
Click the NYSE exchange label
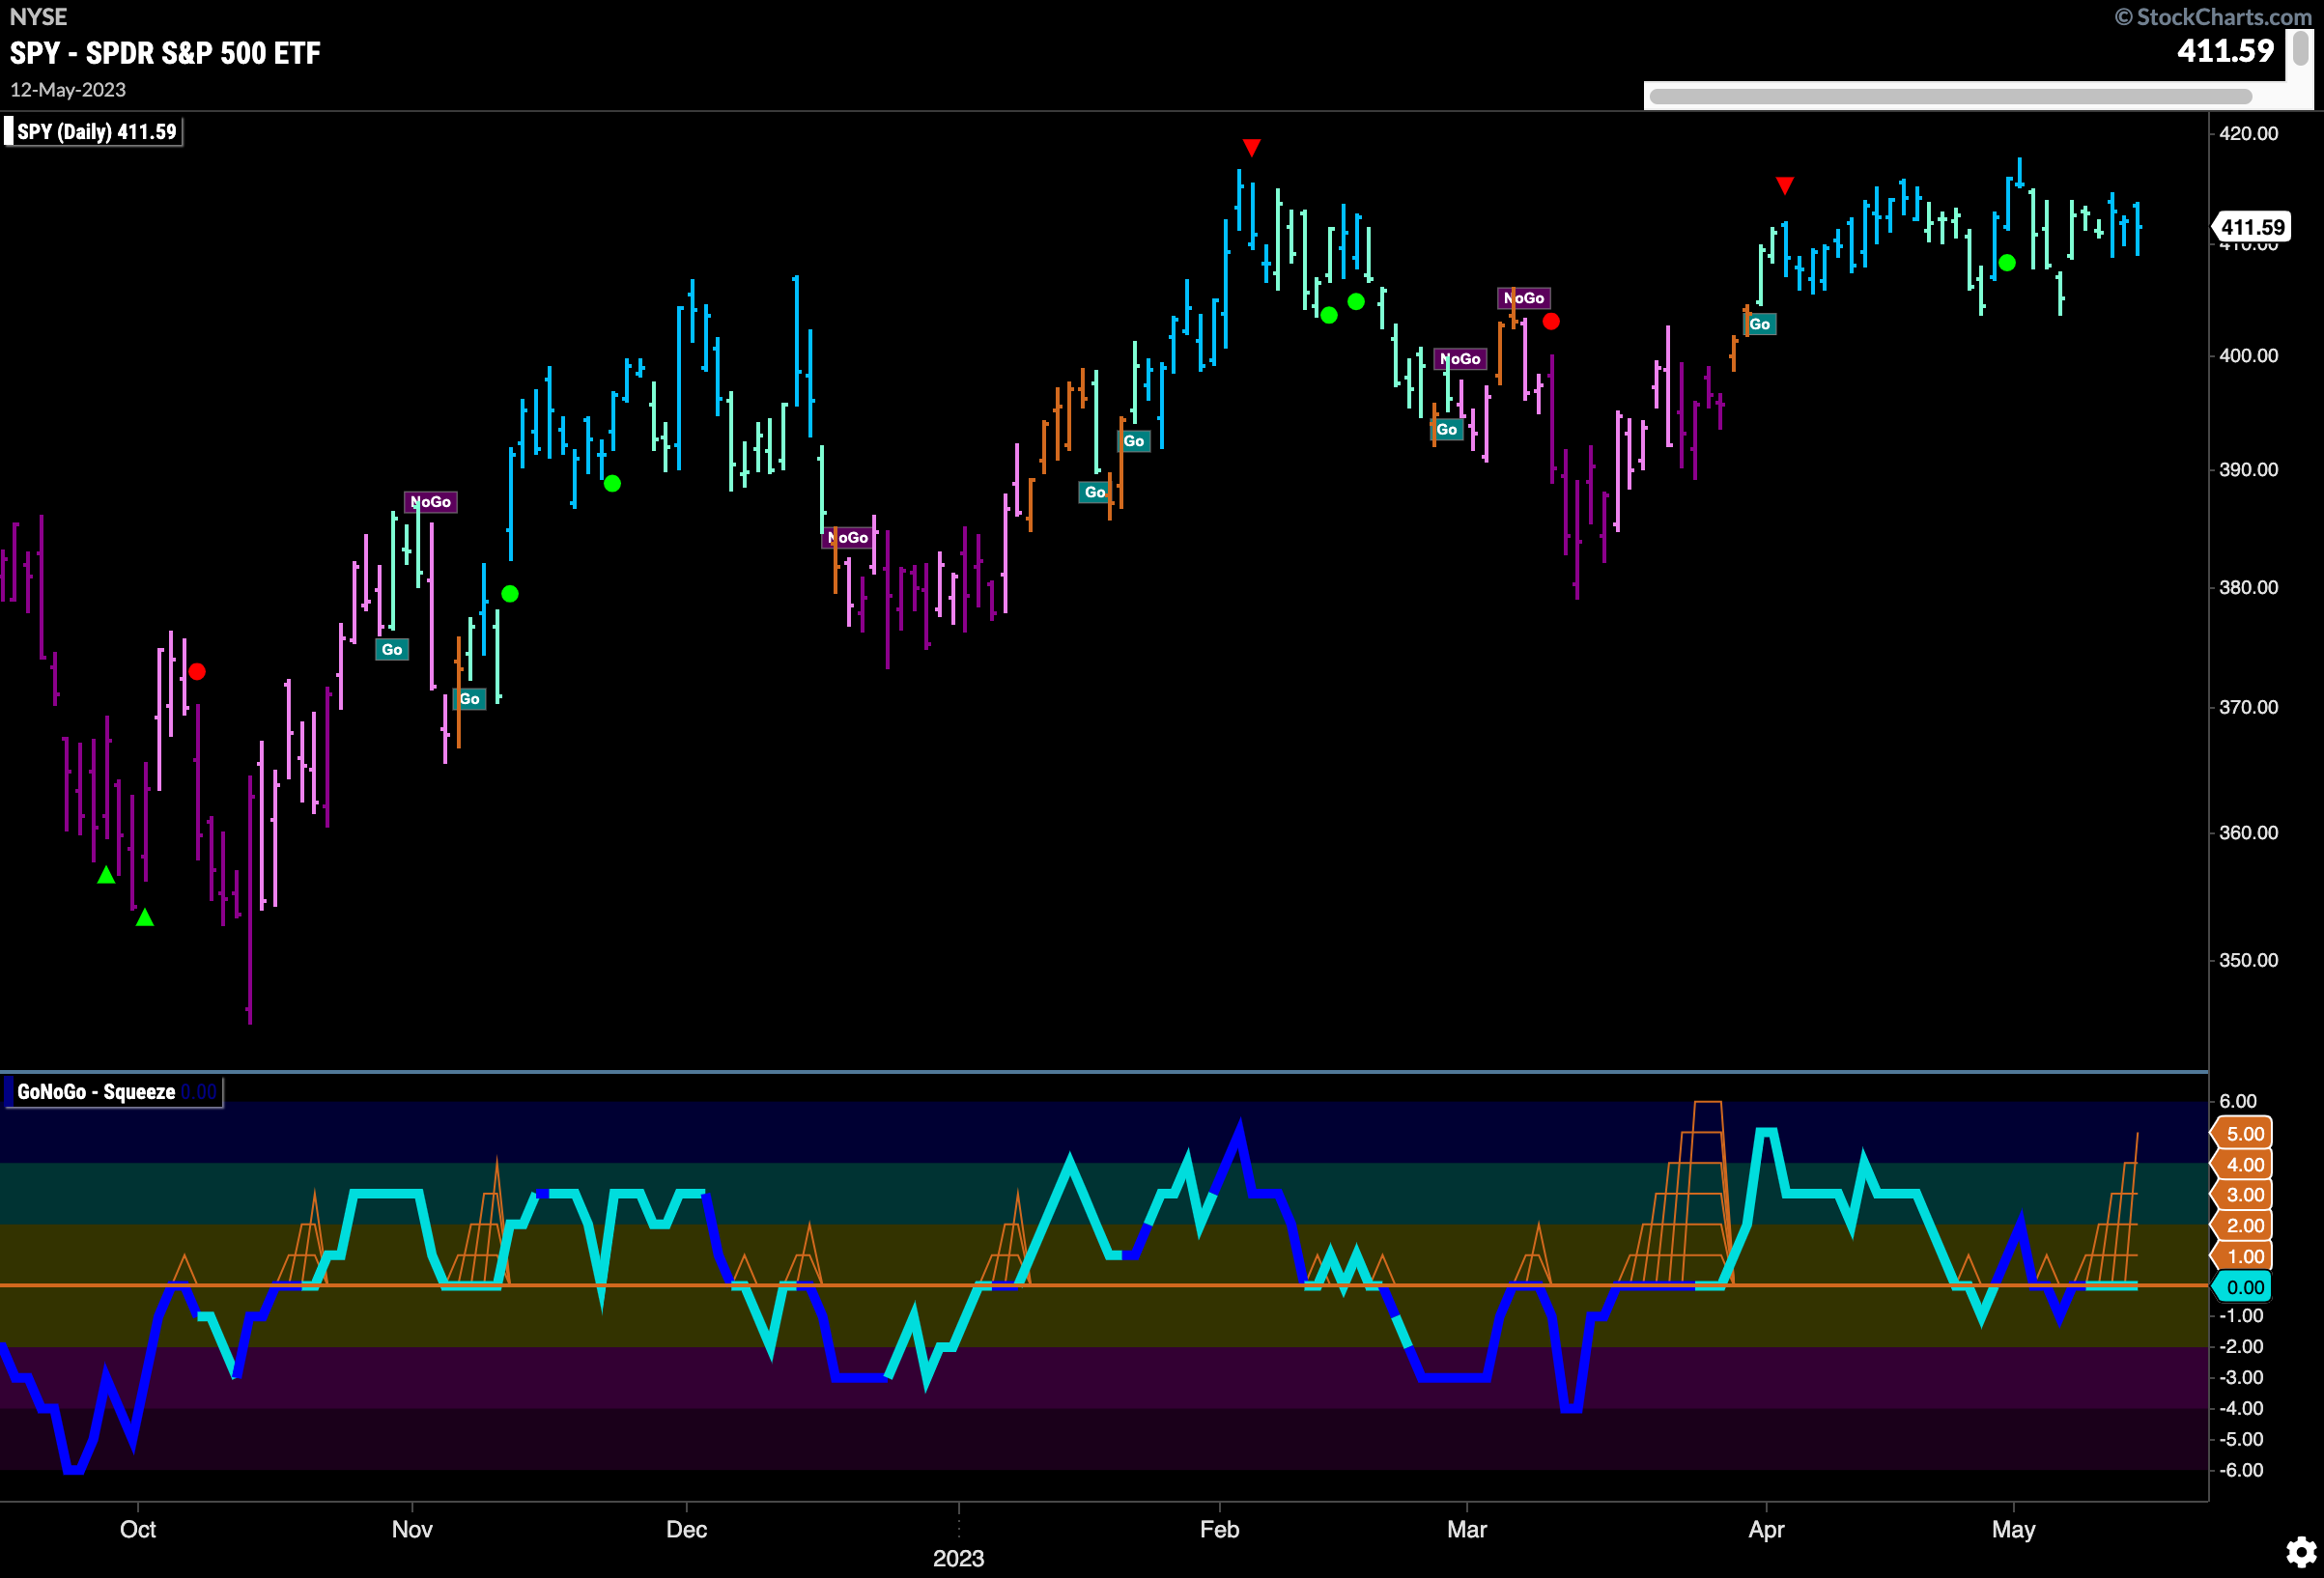coord(39,17)
